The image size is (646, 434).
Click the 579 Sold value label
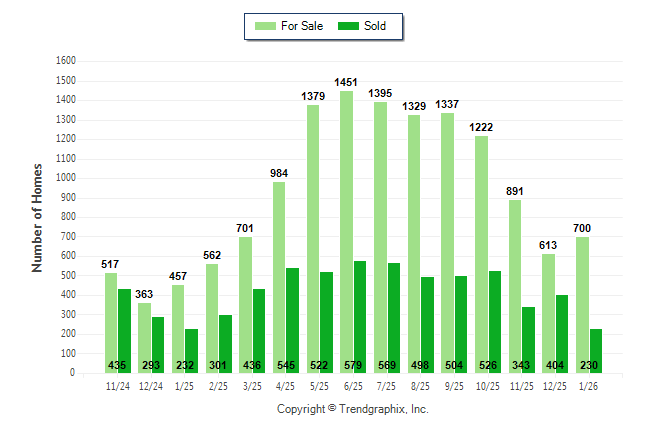pyautogui.click(x=360, y=365)
